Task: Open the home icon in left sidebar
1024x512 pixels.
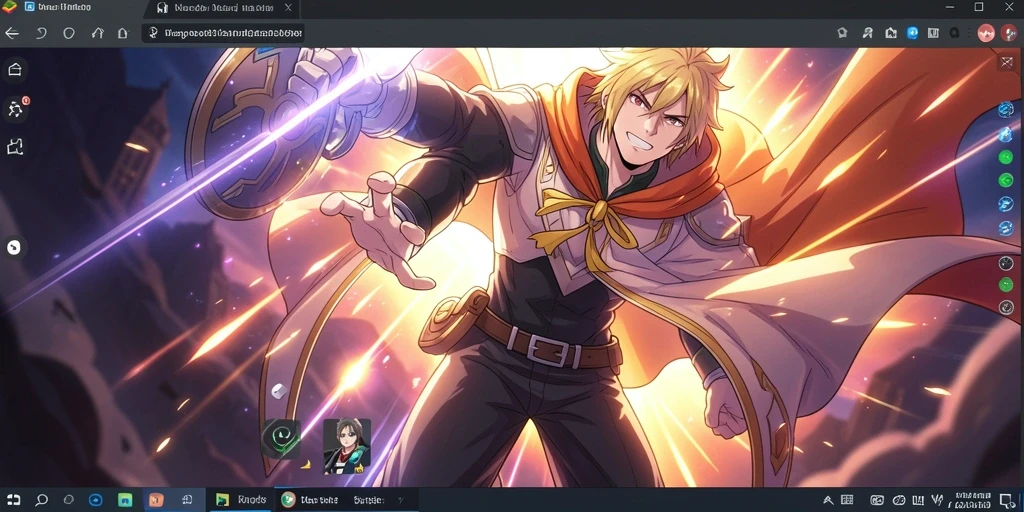Action: point(15,70)
